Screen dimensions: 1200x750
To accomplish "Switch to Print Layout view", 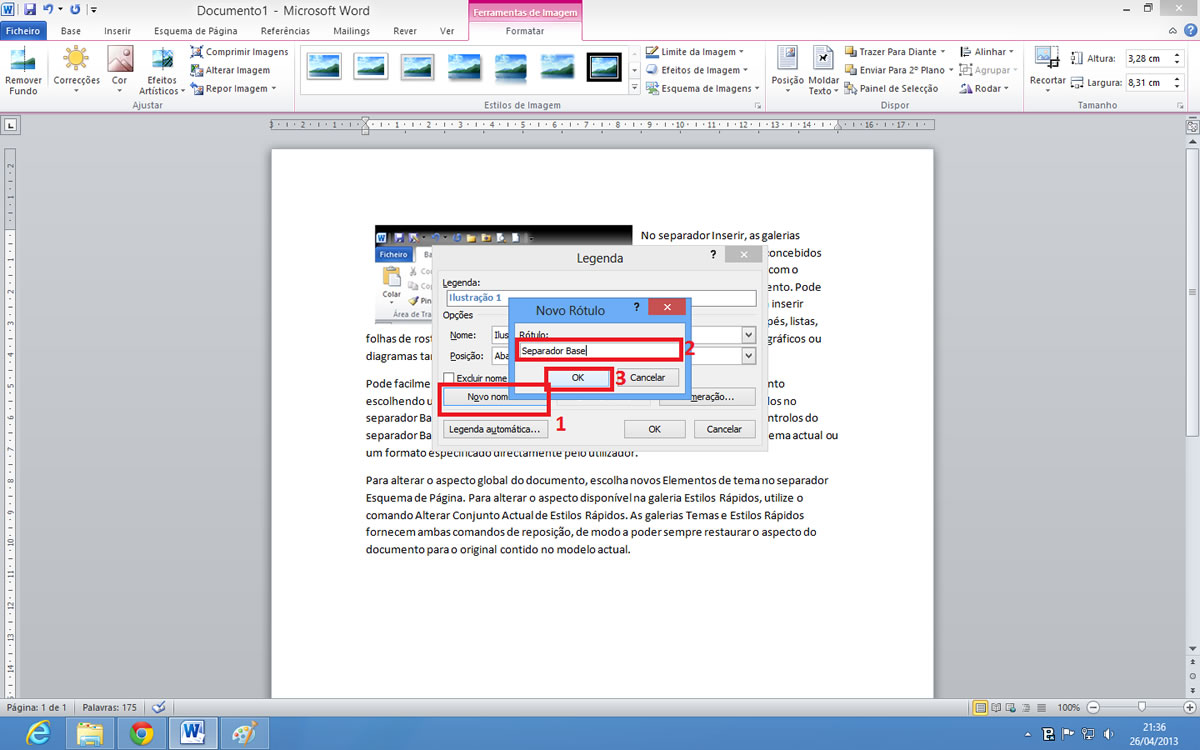I will click(980, 707).
